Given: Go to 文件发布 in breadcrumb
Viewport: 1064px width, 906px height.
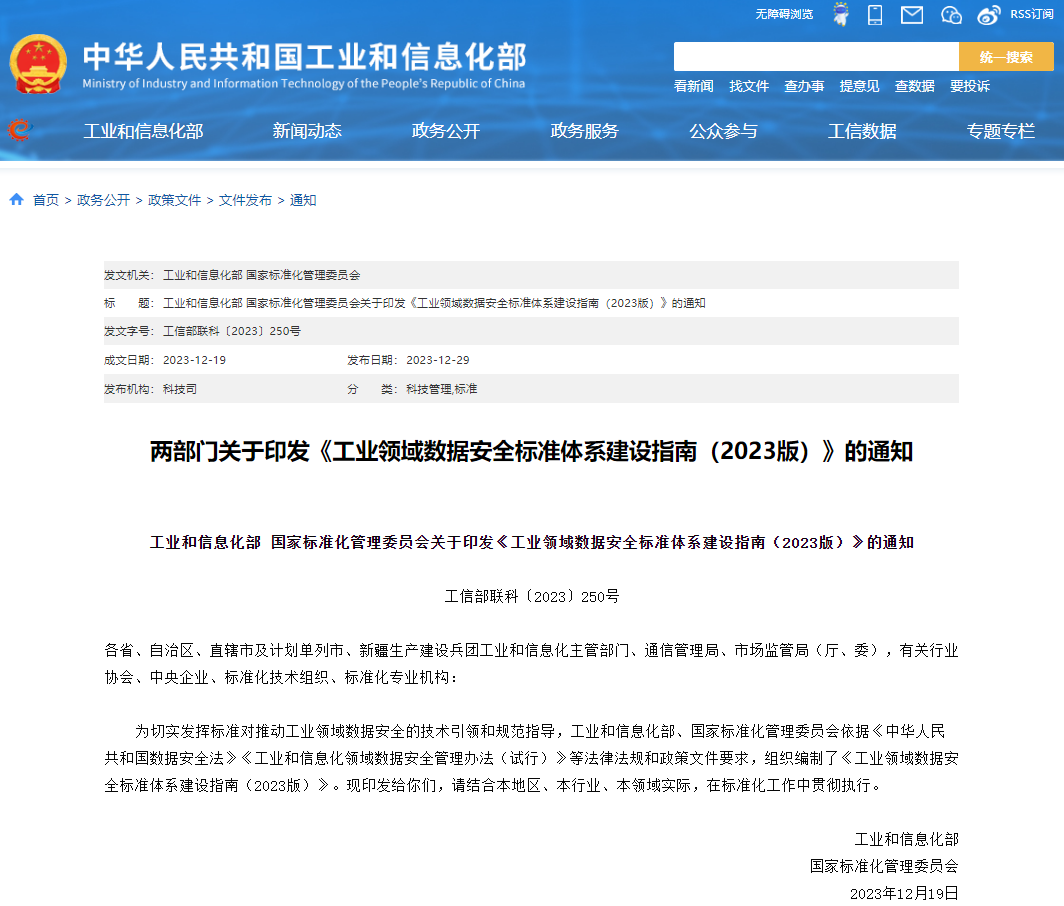Looking at the screenshot, I should click(x=245, y=200).
